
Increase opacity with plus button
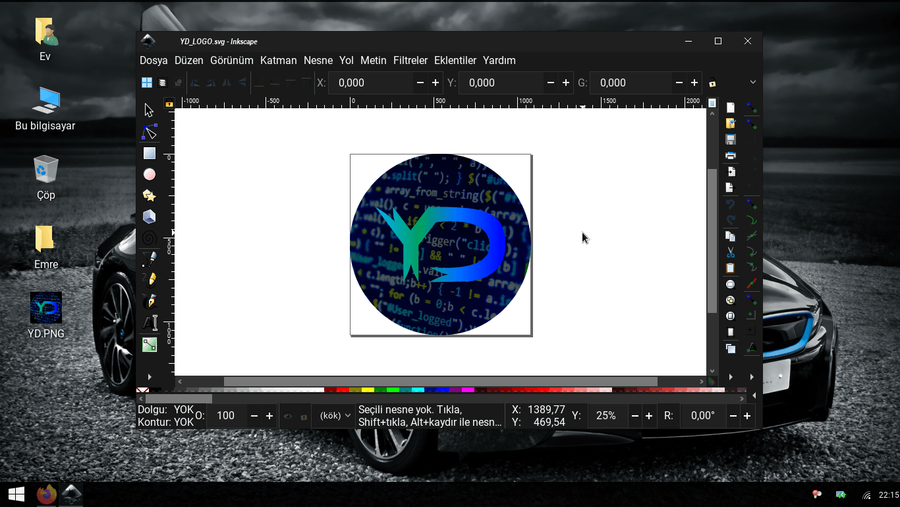[269, 416]
